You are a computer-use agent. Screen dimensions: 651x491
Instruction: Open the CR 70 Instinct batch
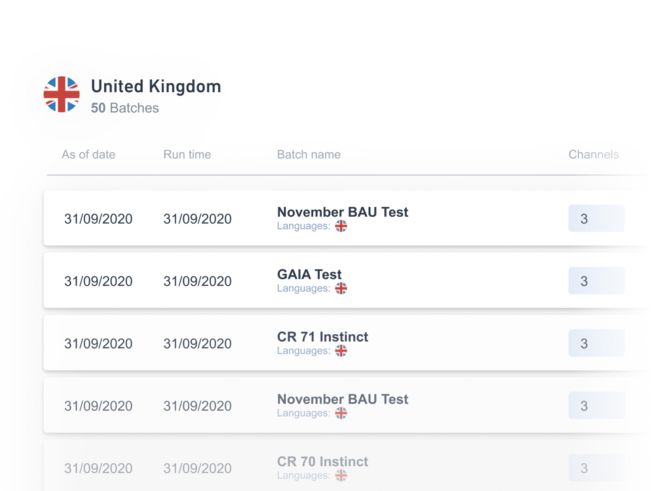pos(322,462)
